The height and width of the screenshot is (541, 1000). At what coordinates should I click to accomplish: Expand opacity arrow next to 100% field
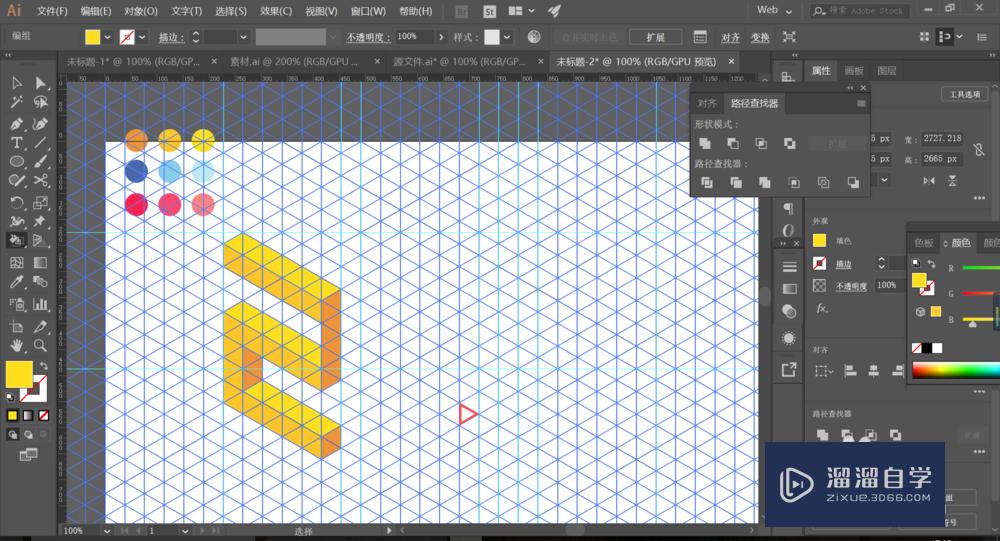click(441, 37)
